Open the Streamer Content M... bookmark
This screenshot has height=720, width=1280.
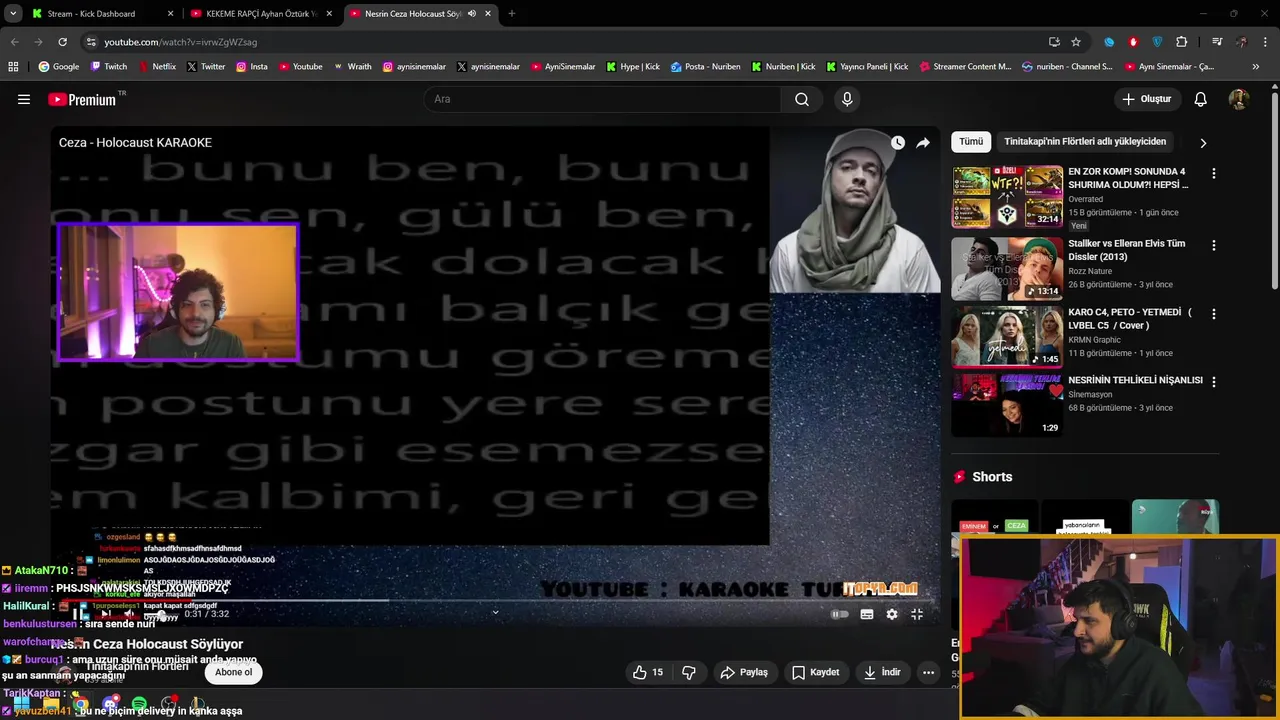pos(964,67)
